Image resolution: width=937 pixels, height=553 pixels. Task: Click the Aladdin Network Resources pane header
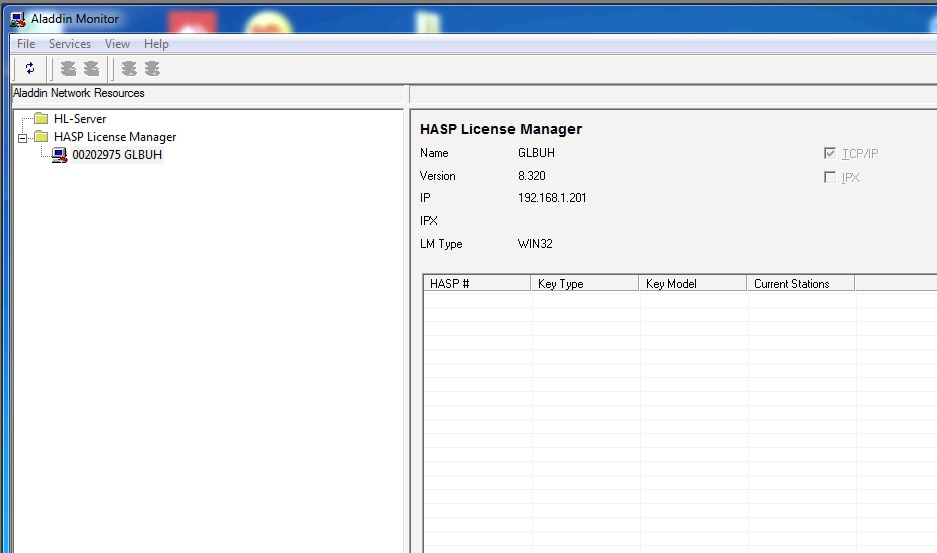pyautogui.click(x=208, y=93)
